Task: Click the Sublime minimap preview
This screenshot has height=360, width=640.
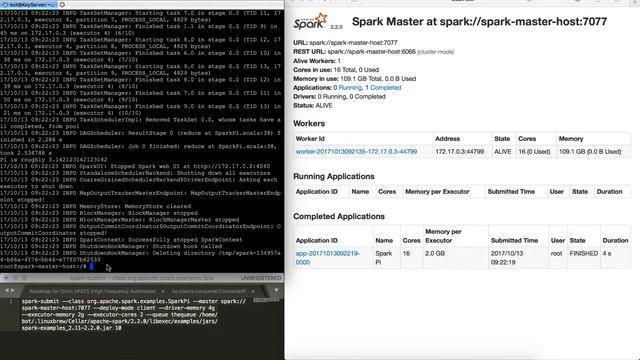Action: coord(266,300)
